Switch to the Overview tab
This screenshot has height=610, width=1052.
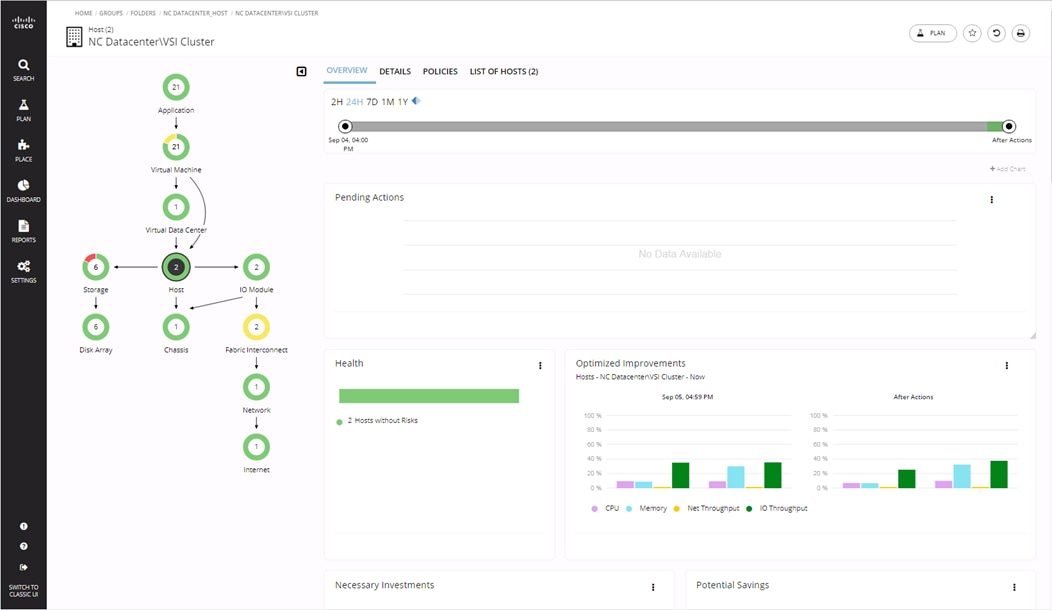[x=347, y=70]
